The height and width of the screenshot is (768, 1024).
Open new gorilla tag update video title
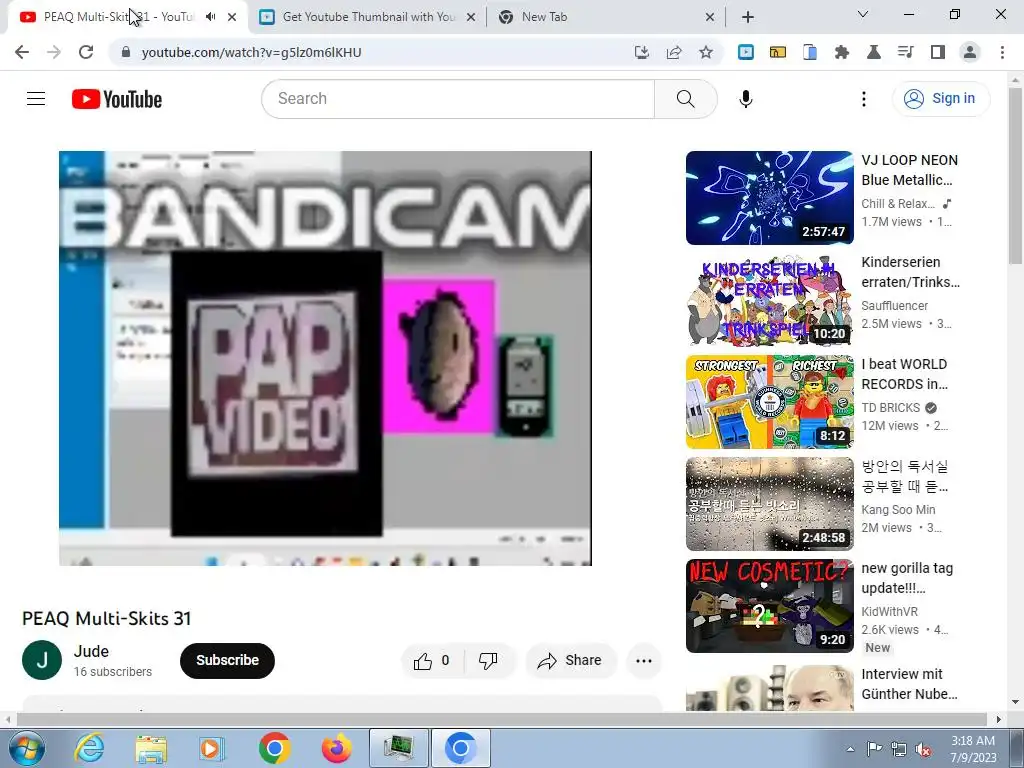(906, 578)
